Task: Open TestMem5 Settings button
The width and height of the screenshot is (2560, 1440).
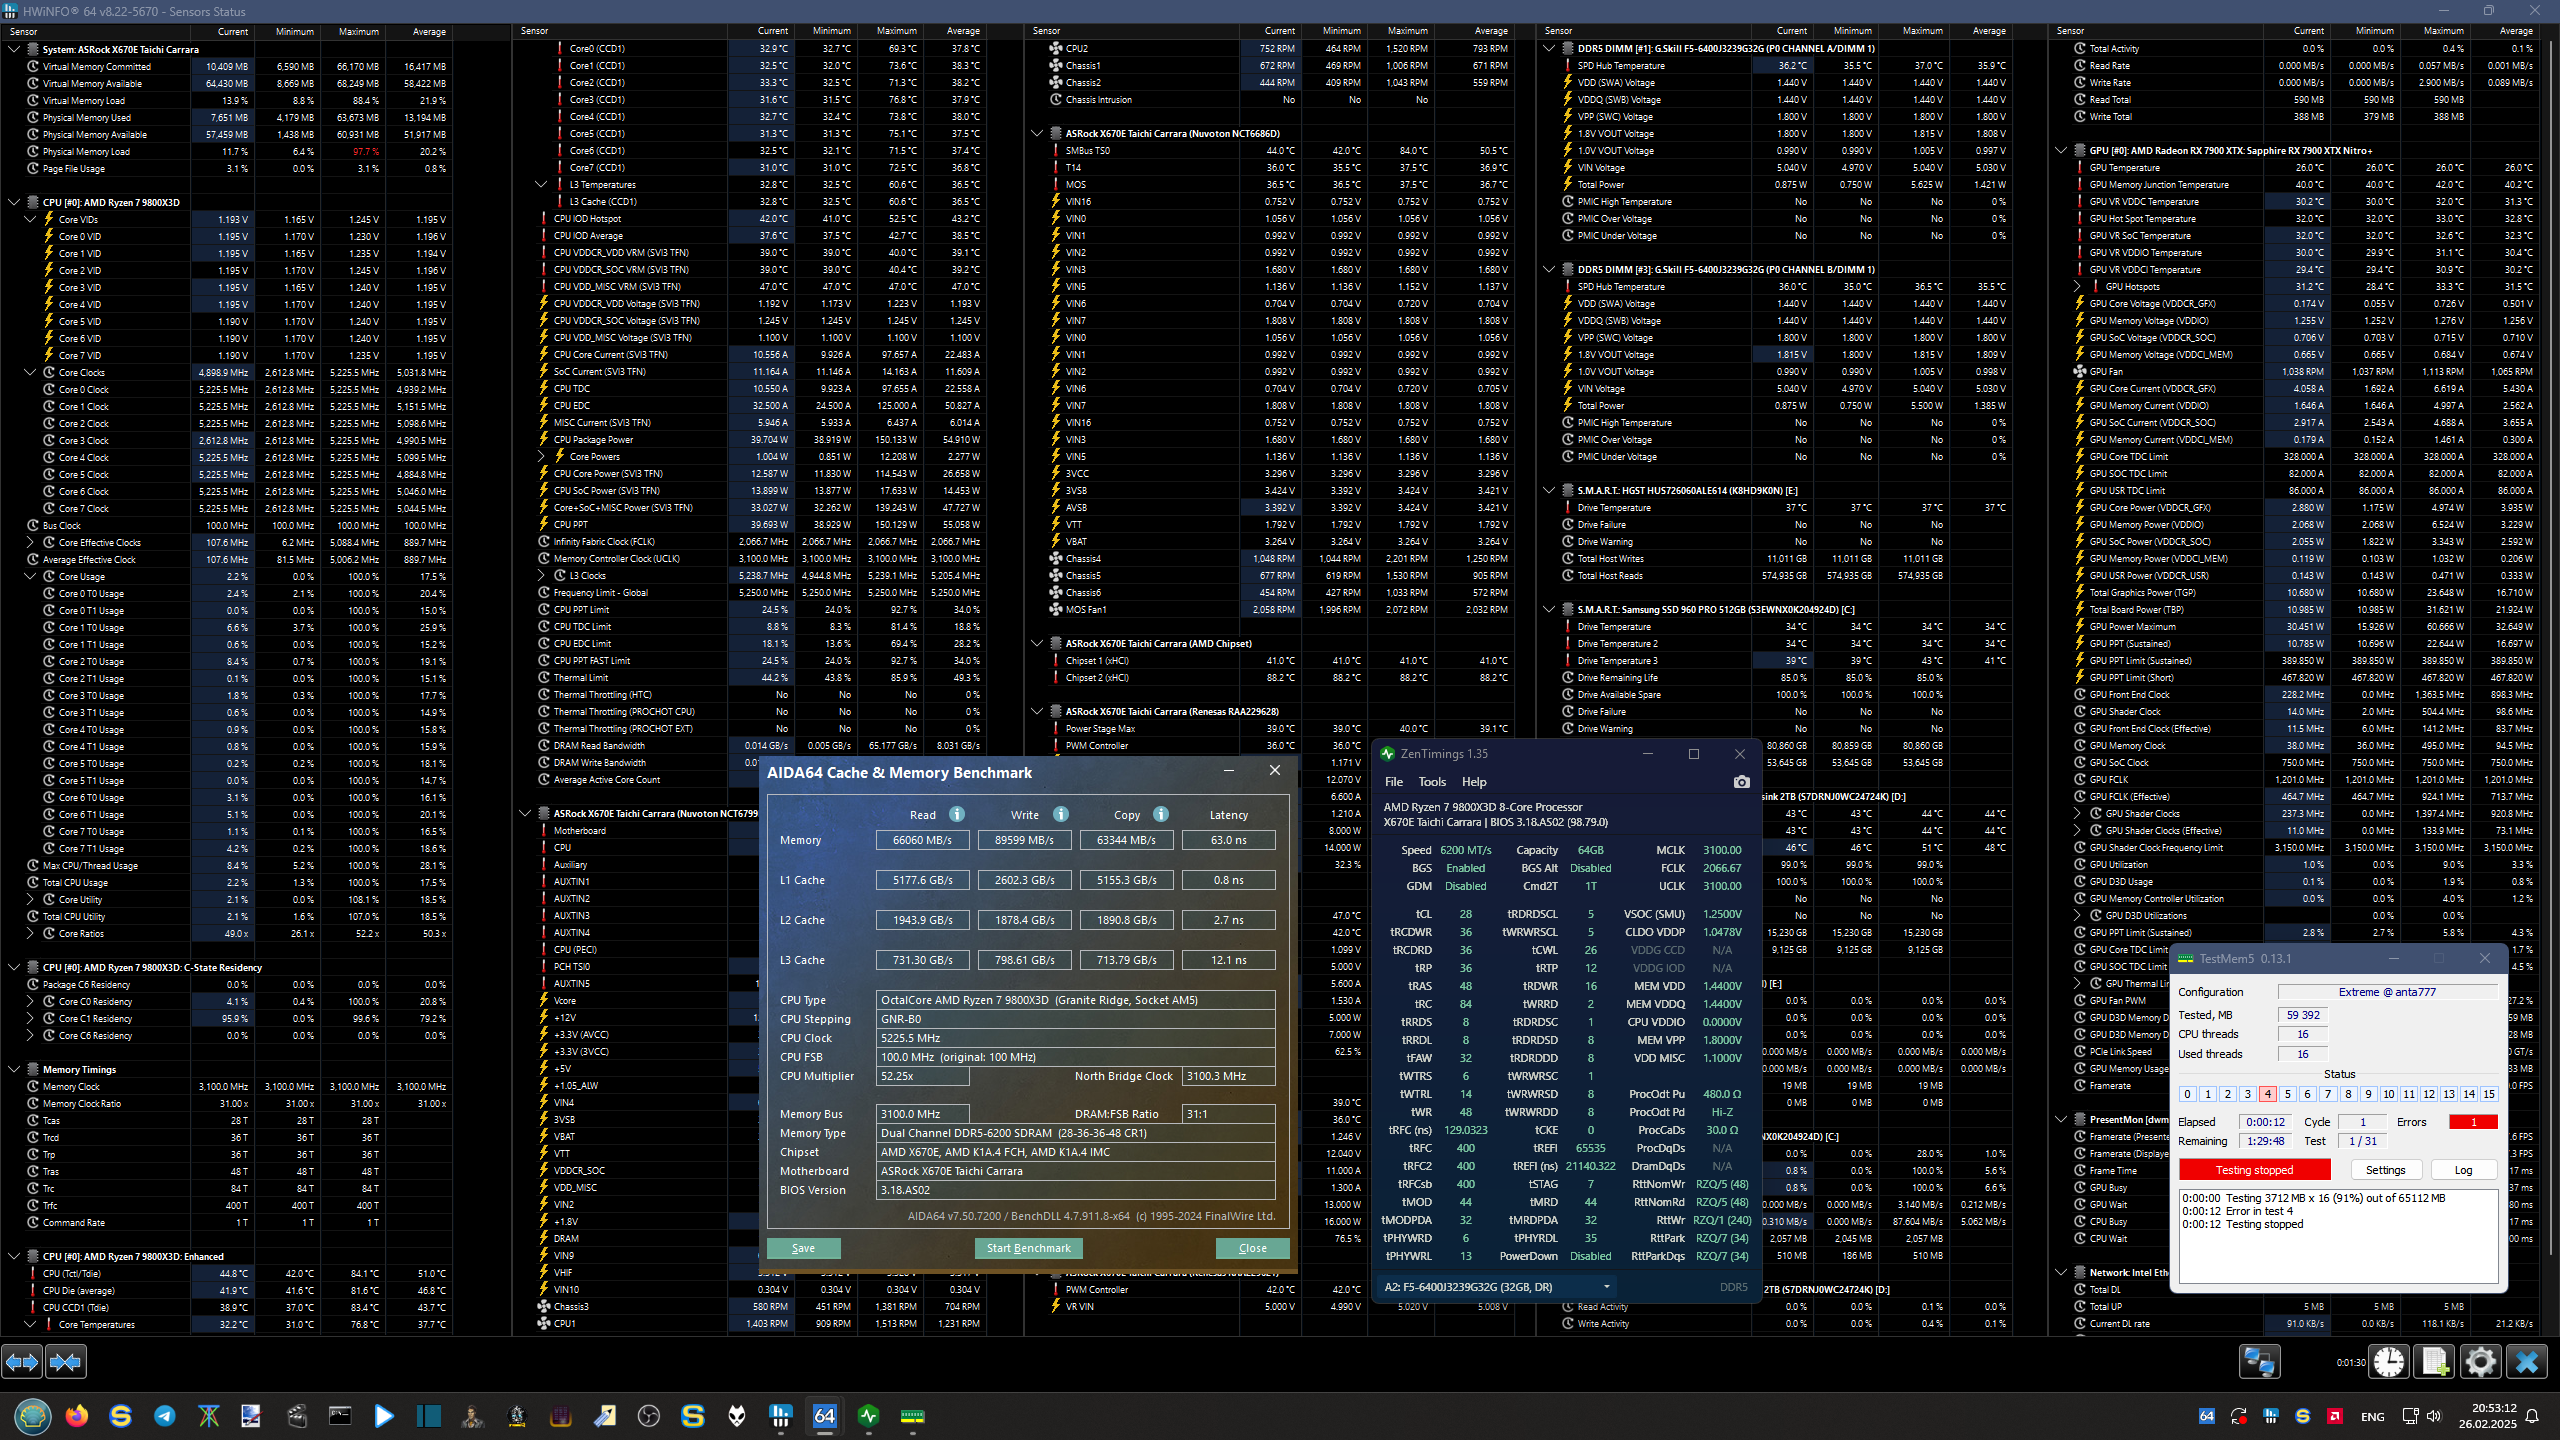Action: tap(2385, 1170)
